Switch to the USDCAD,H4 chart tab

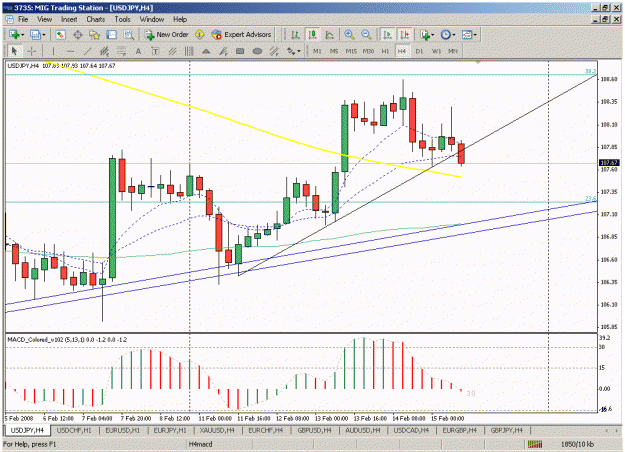(x=411, y=430)
